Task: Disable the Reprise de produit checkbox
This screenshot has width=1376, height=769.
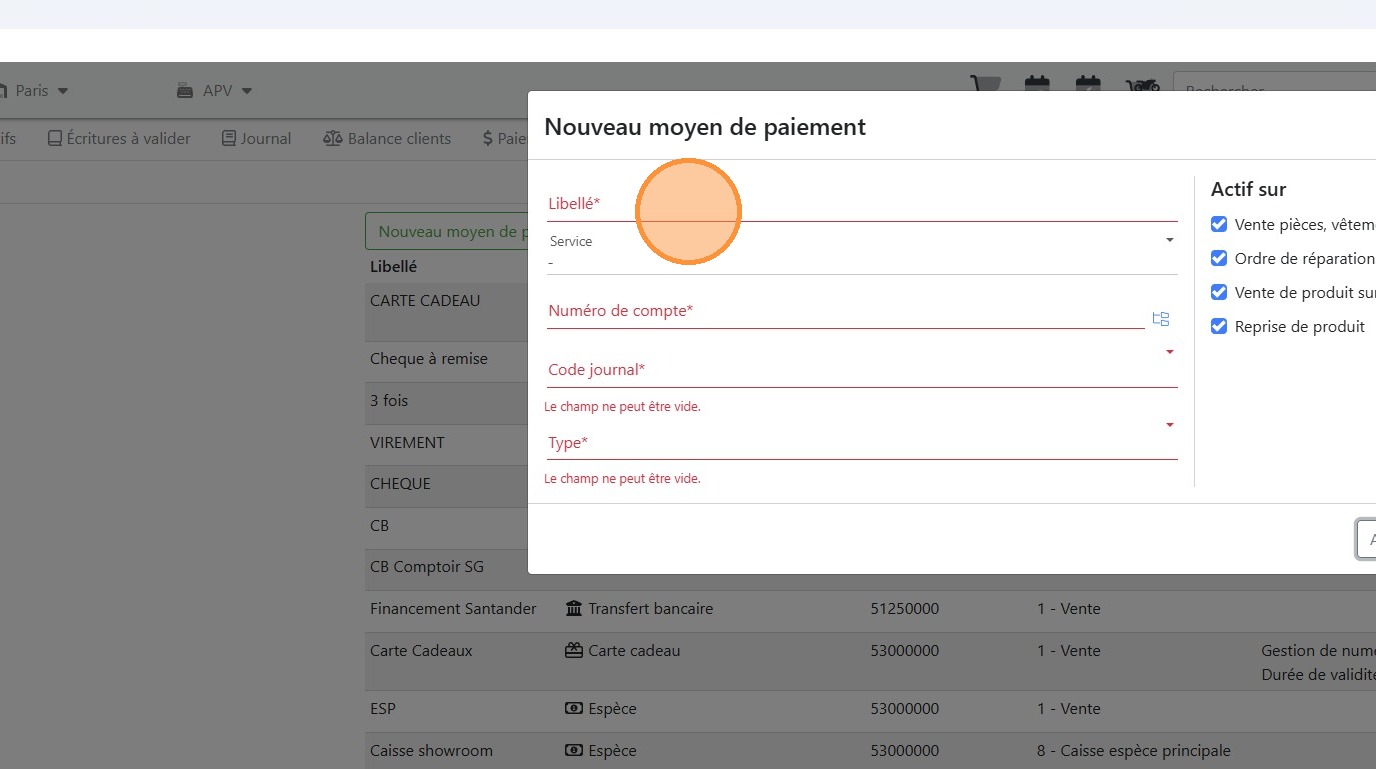Action: coord(1219,327)
